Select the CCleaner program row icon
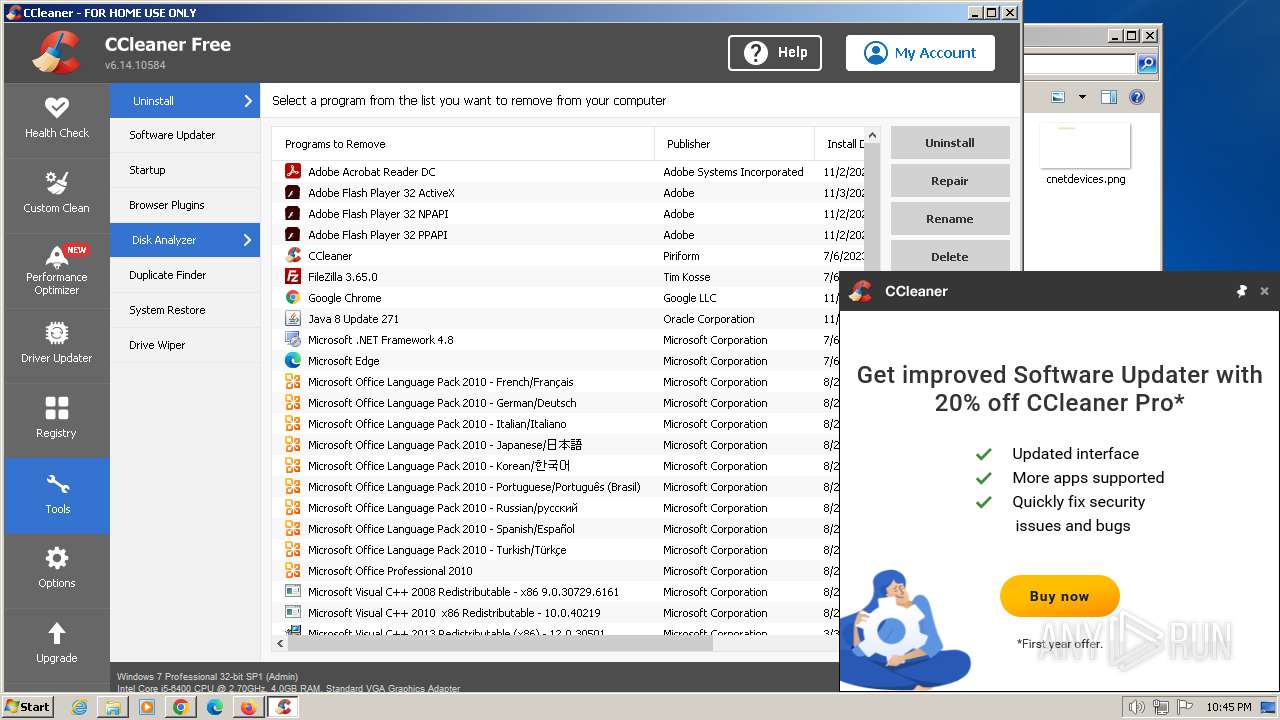 pyautogui.click(x=293, y=255)
